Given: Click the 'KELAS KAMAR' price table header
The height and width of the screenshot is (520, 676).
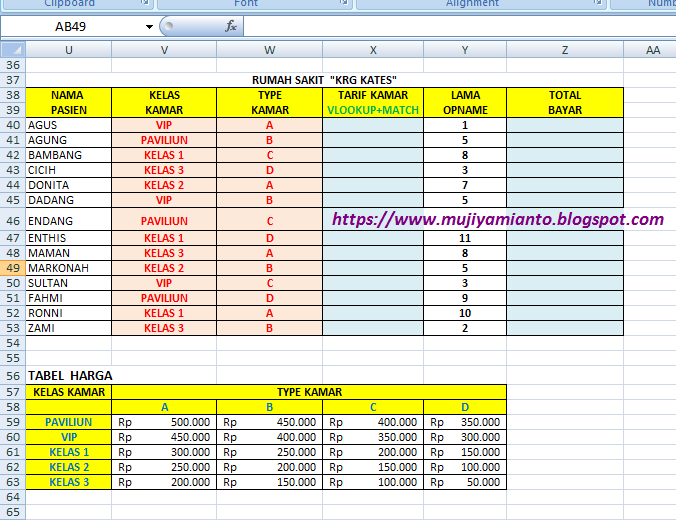Looking at the screenshot, I should click(x=69, y=392).
